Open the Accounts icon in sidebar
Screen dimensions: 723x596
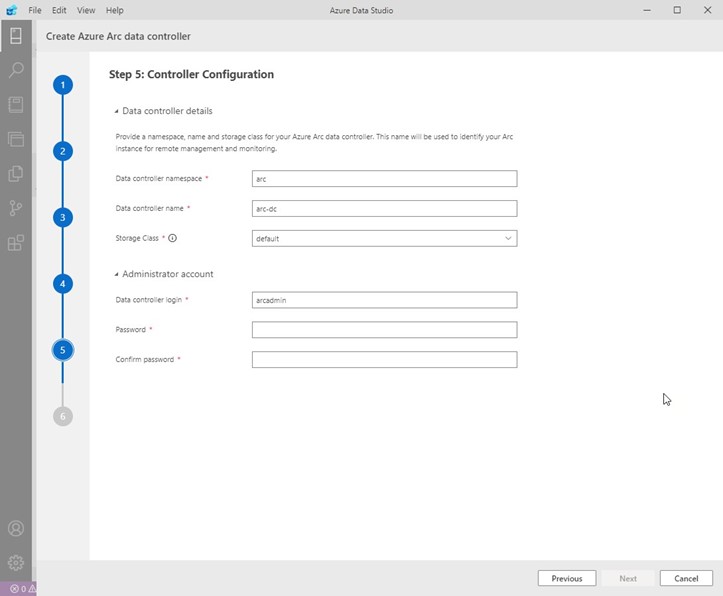point(16,528)
